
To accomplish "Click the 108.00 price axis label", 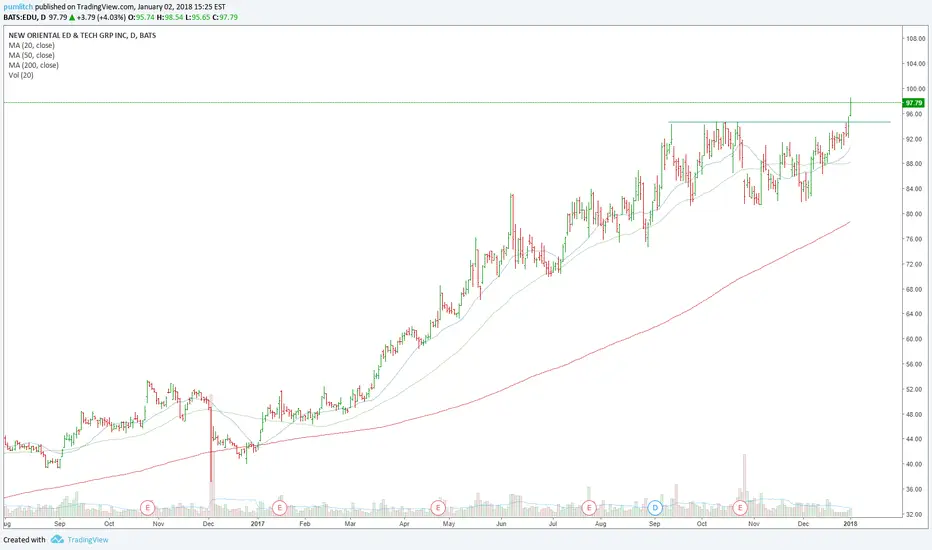I will coord(915,39).
